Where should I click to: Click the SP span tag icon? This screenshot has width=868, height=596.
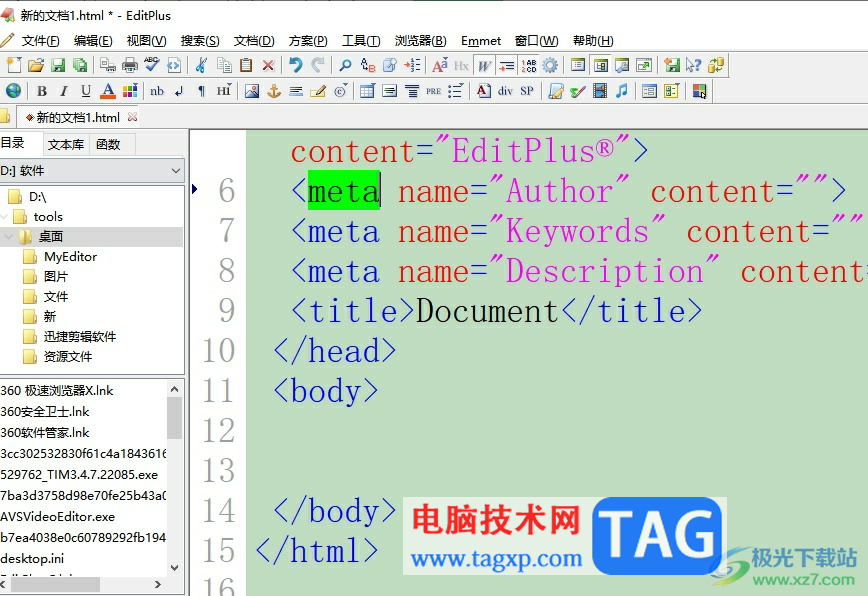click(527, 91)
